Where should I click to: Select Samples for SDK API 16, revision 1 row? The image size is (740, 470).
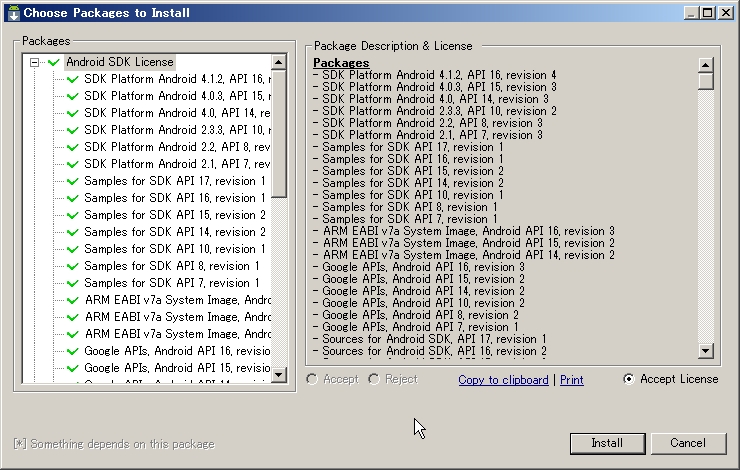[175, 198]
